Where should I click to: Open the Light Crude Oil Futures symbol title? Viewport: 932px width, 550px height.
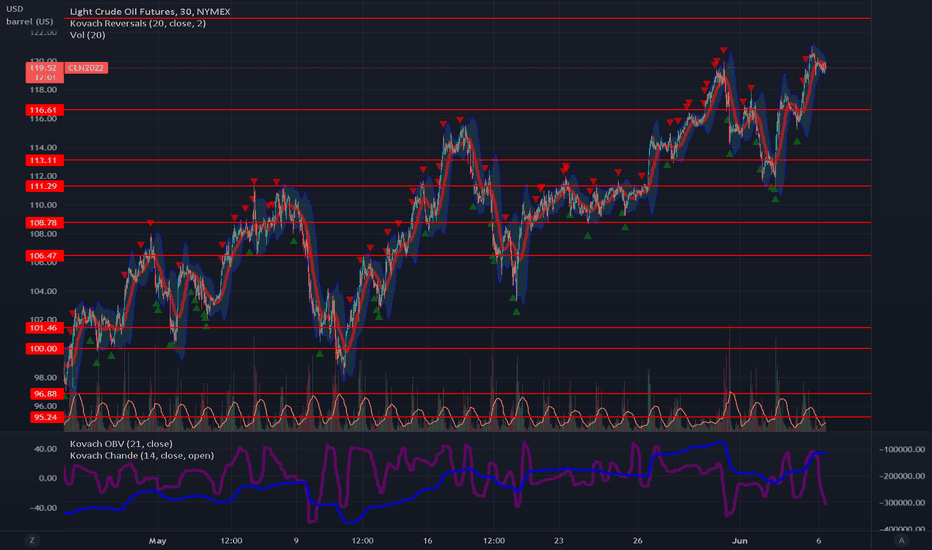[x=150, y=11]
